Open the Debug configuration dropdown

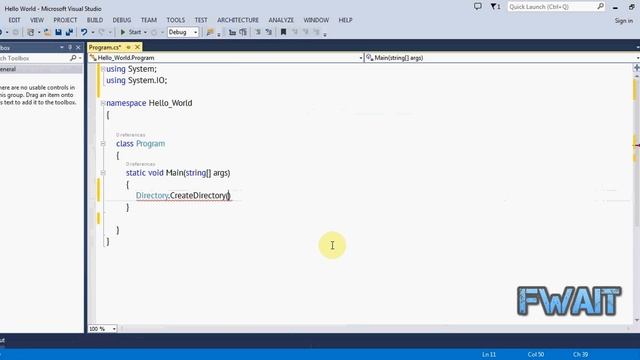(183, 32)
